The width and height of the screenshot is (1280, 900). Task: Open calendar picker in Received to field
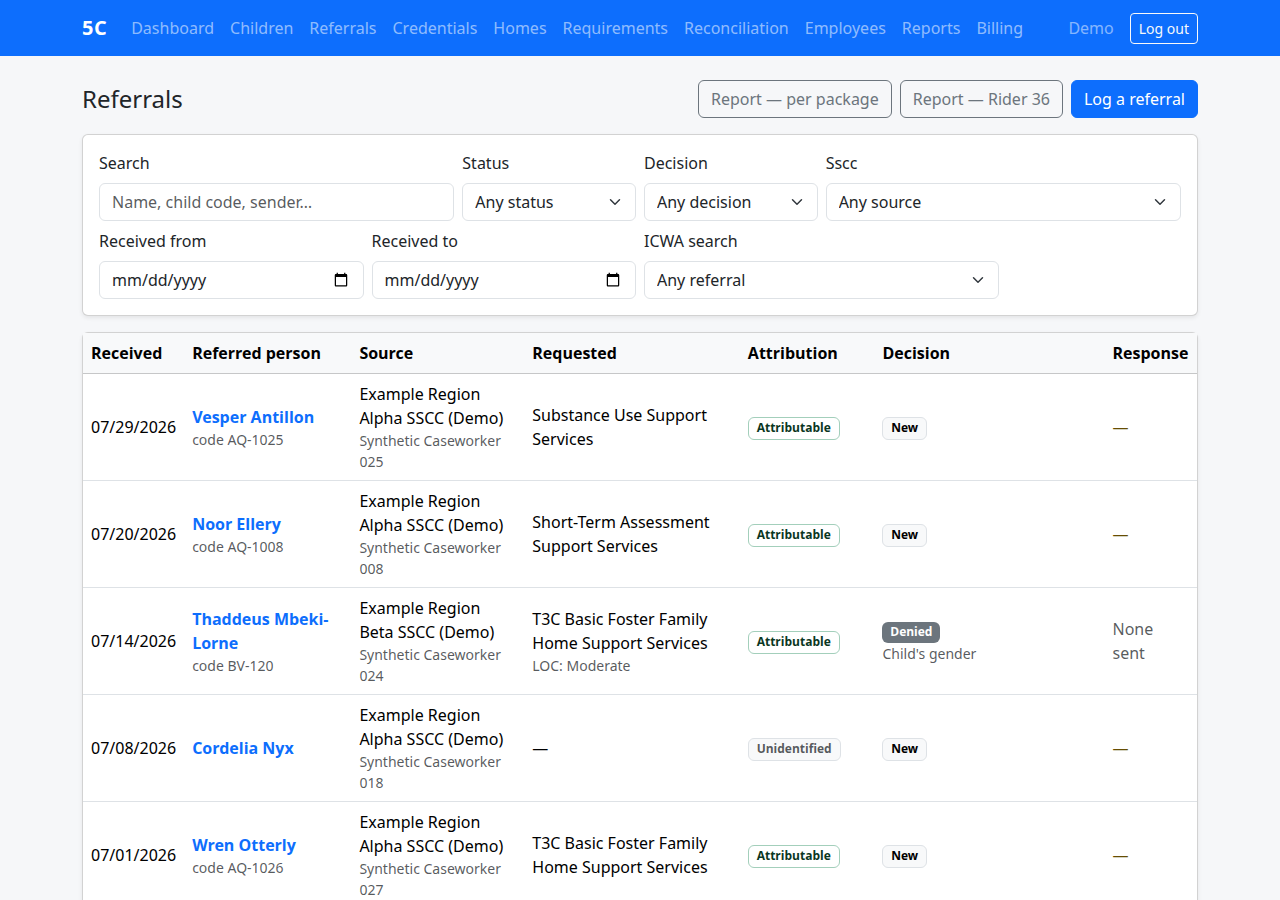(613, 280)
